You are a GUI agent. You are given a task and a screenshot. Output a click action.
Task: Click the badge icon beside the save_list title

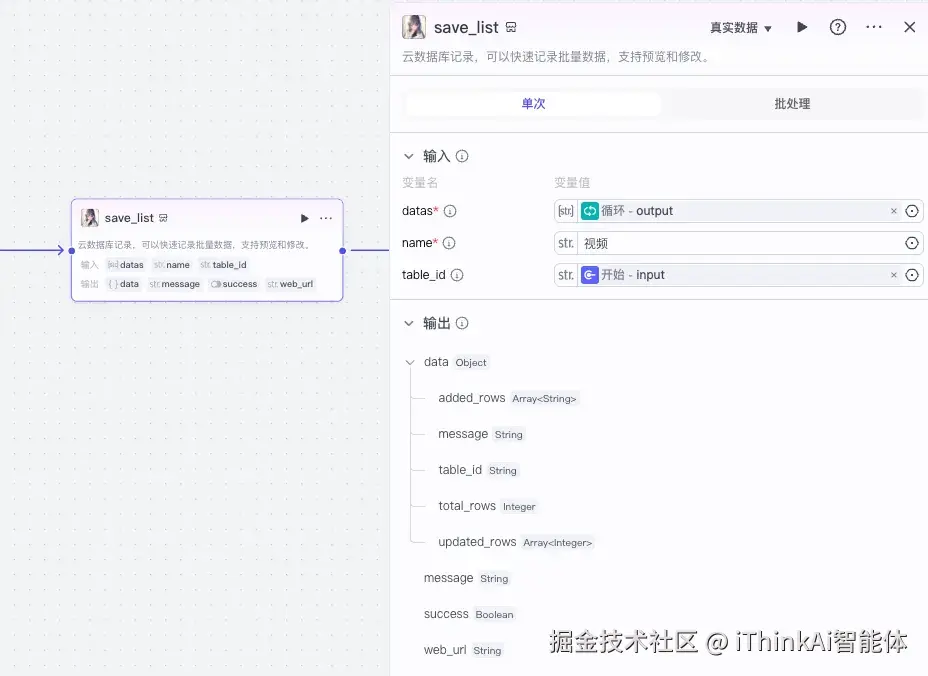[x=510, y=27]
